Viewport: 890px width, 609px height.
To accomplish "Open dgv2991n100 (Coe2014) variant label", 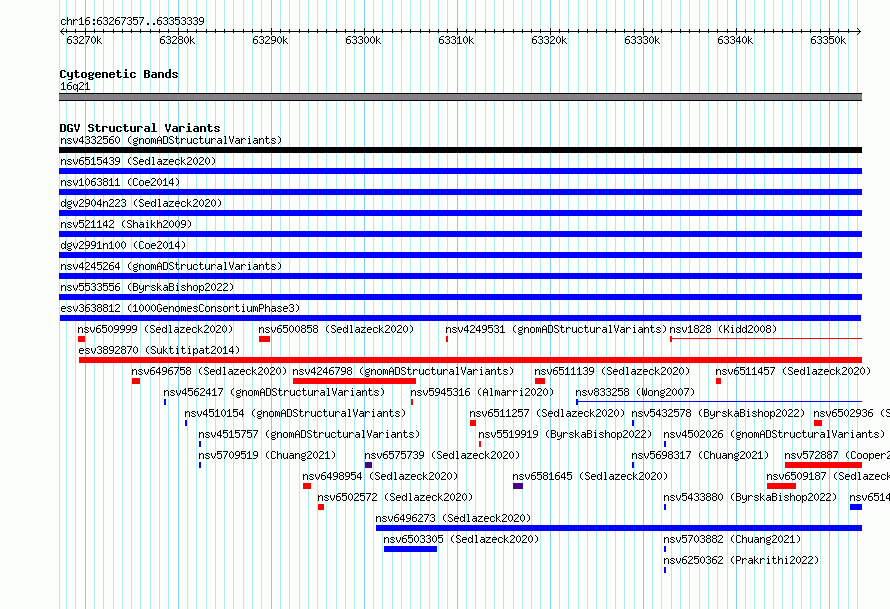I will point(123,245).
